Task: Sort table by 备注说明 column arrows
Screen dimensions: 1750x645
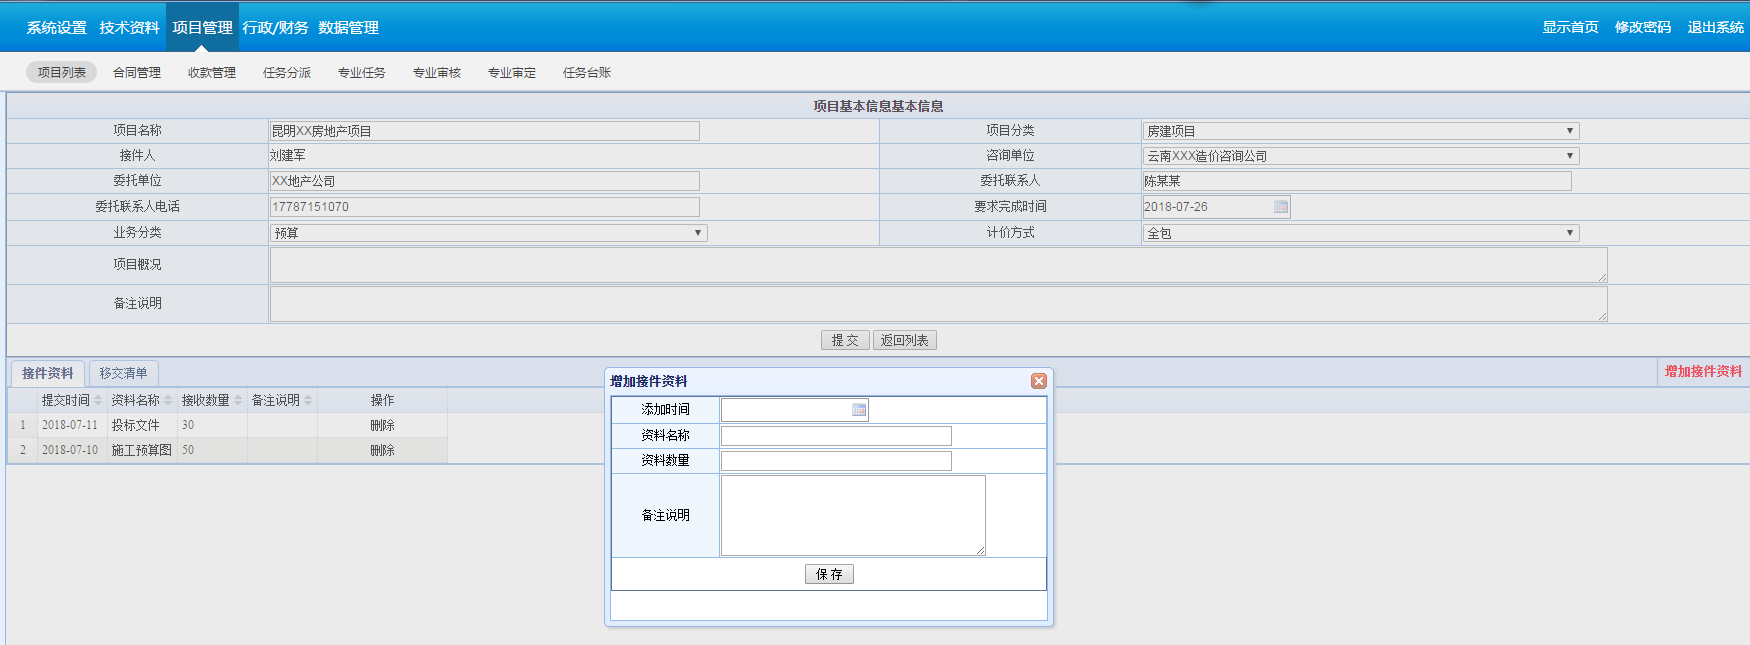Action: coord(308,400)
